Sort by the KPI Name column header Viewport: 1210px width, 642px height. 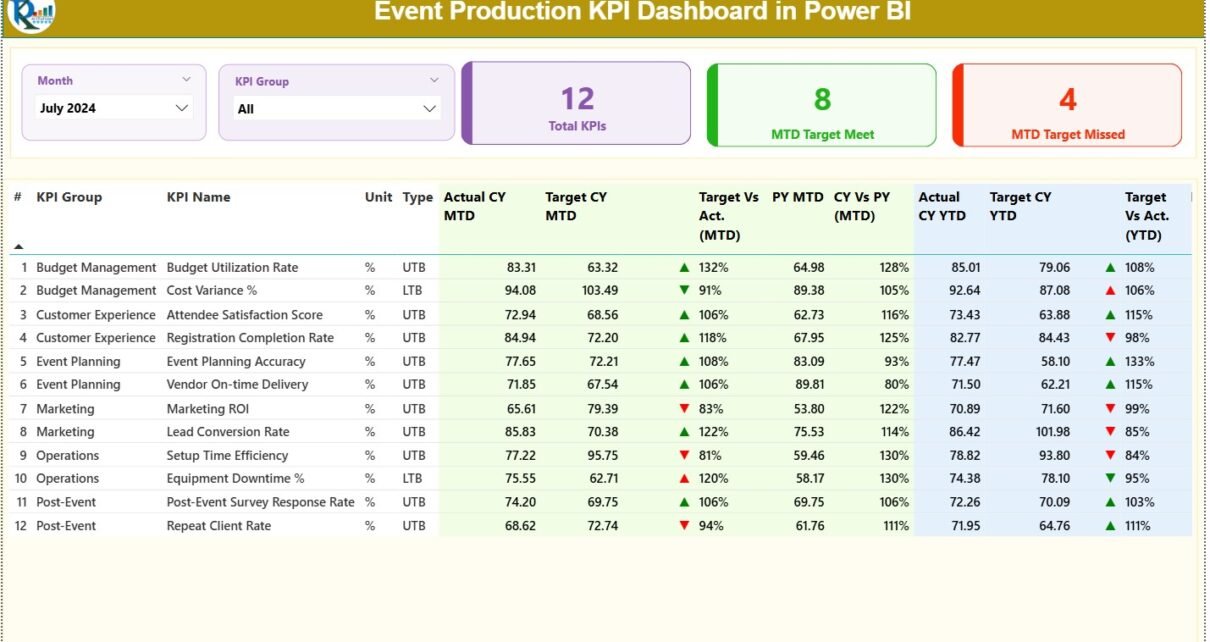[198, 197]
